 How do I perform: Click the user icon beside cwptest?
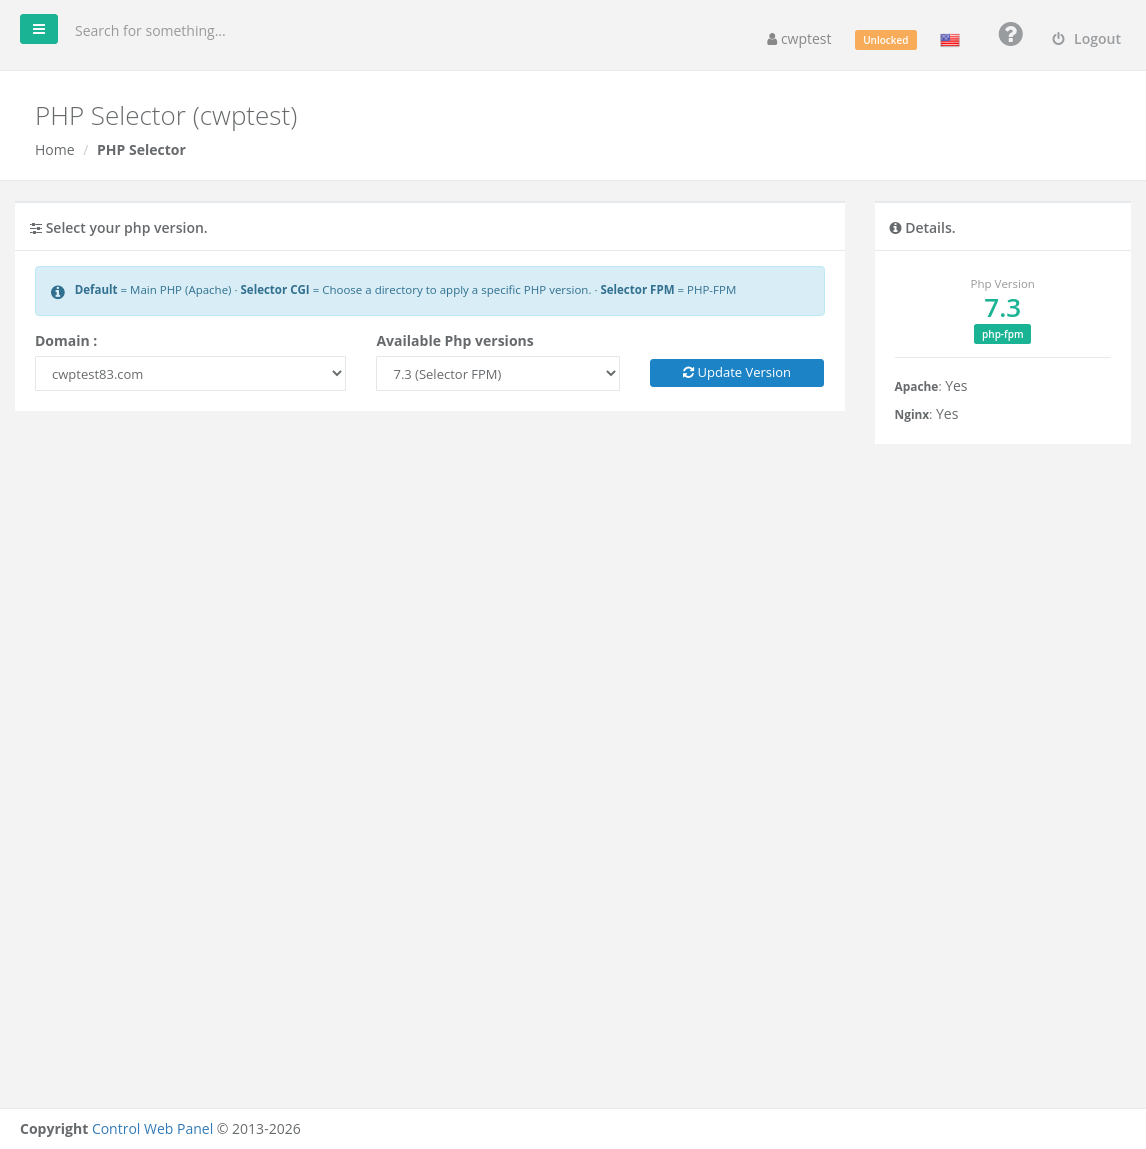pyautogui.click(x=772, y=40)
